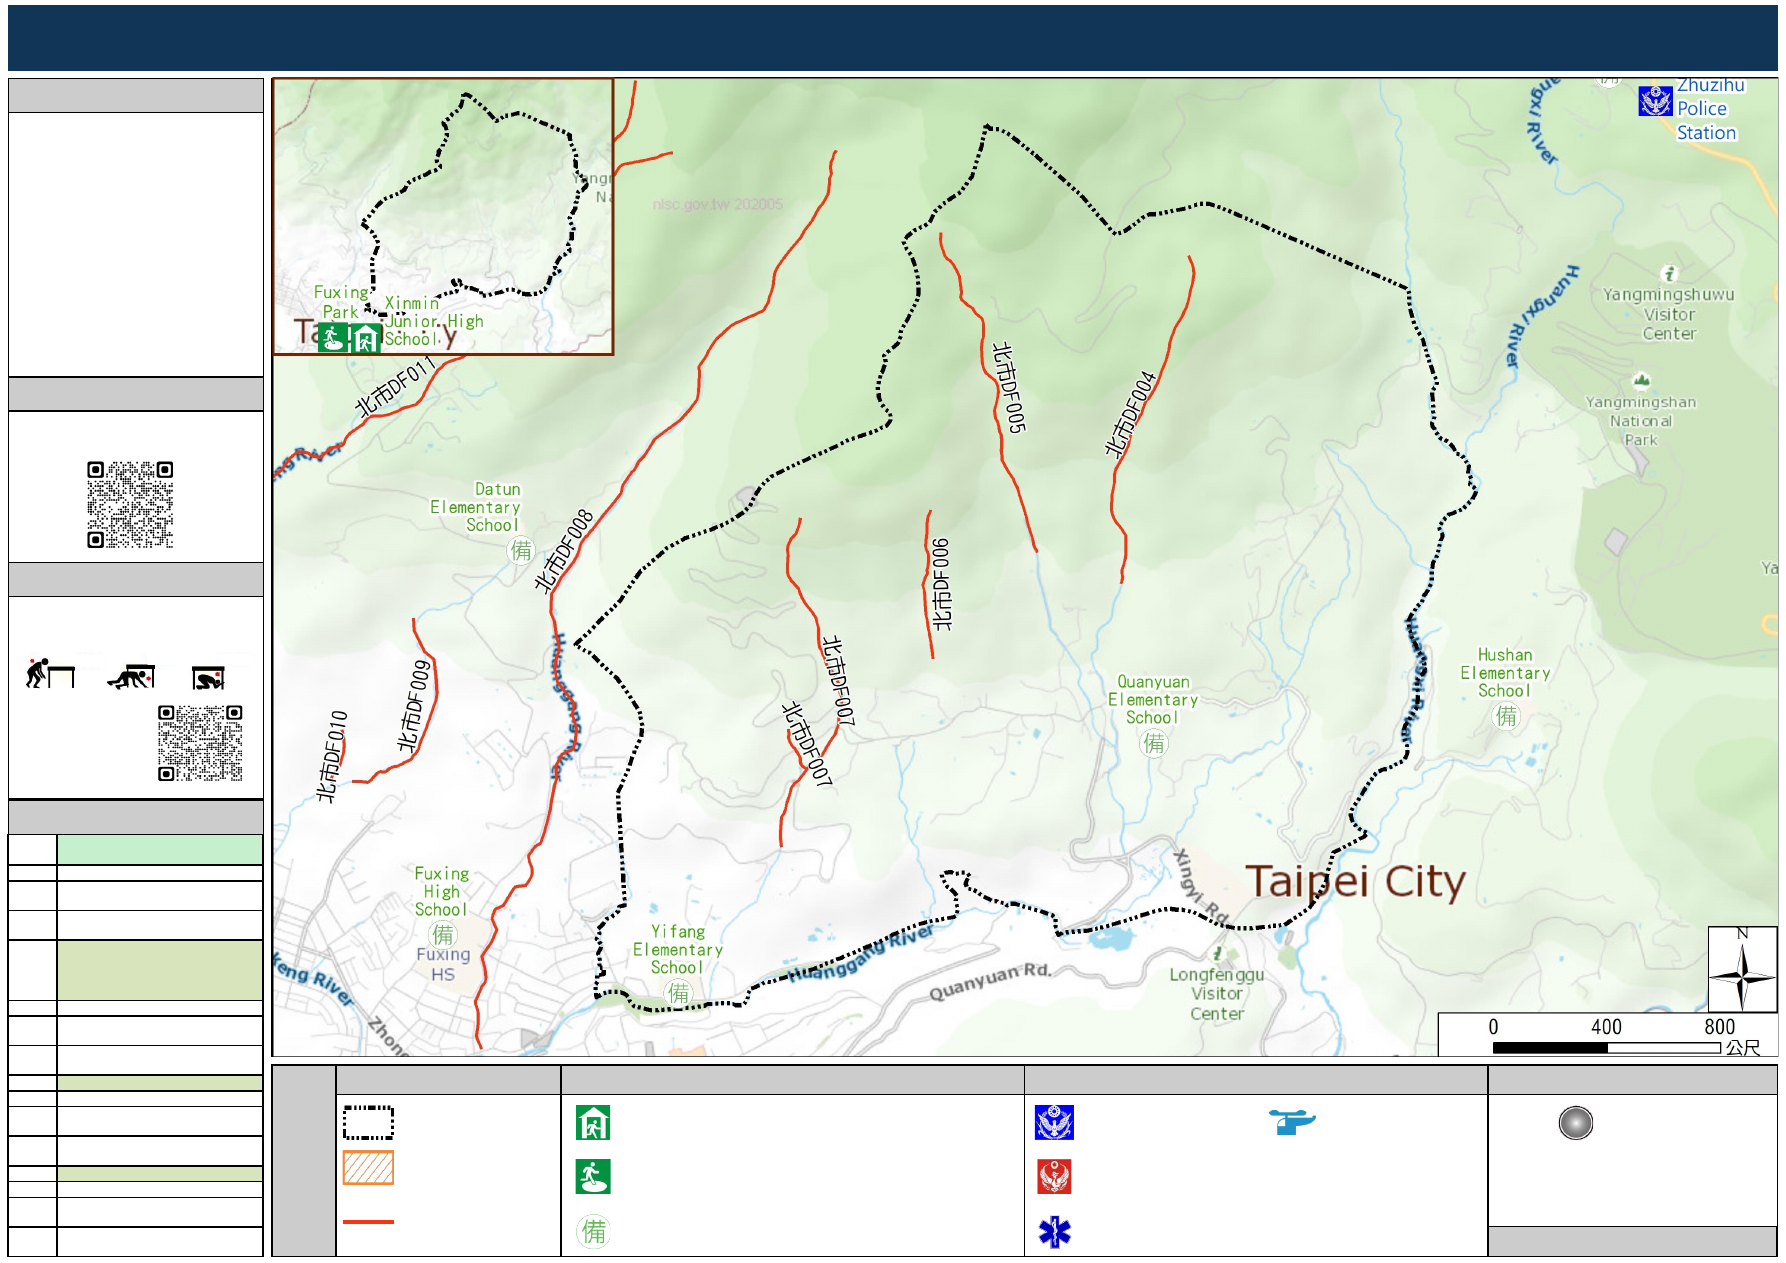Click the orange hatched legend swatch
This screenshot has height=1263, width=1786.
pos(368,1168)
